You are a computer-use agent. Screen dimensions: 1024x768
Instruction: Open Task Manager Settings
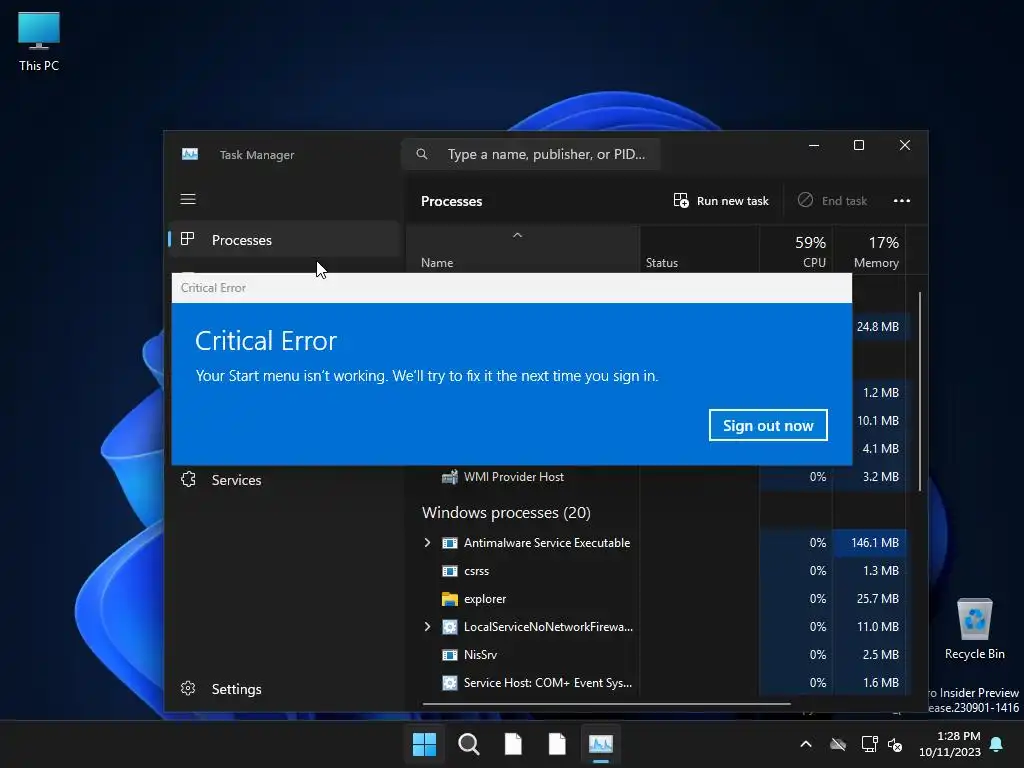coord(285,689)
